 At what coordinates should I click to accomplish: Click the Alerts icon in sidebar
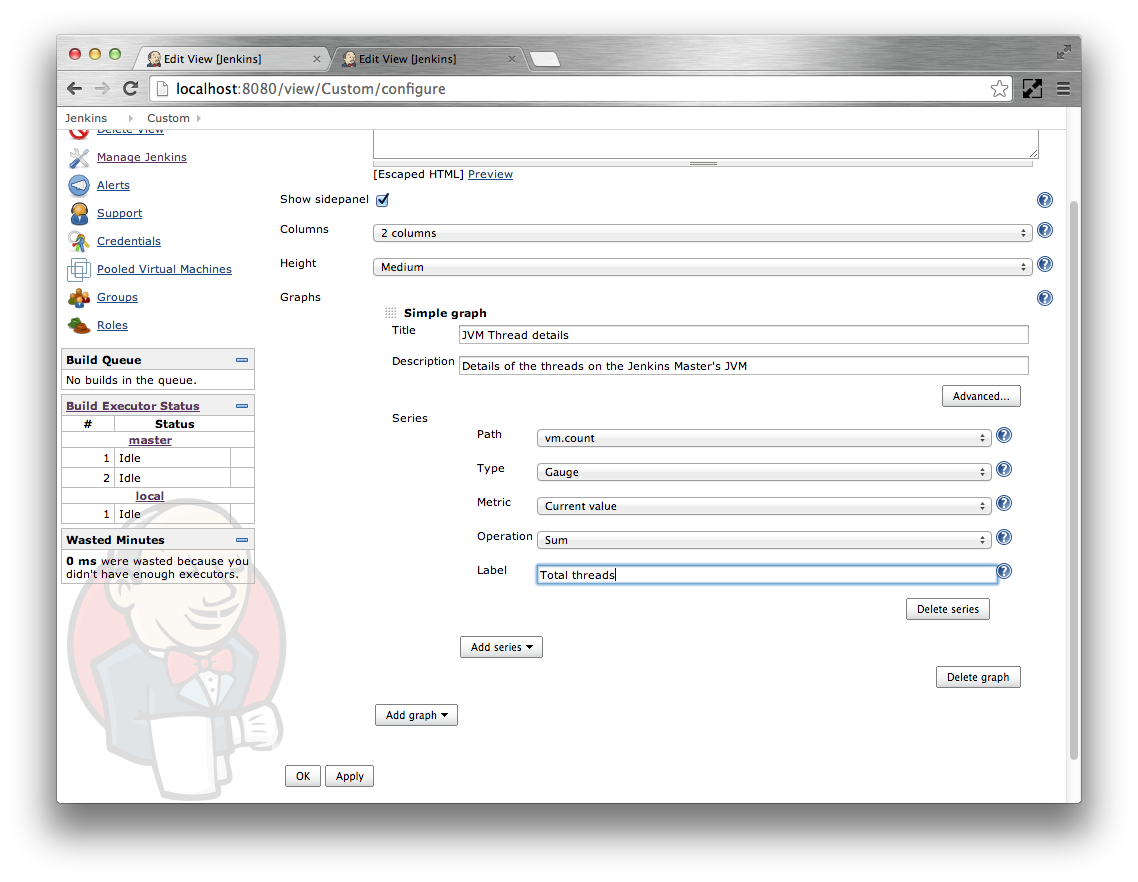point(78,186)
